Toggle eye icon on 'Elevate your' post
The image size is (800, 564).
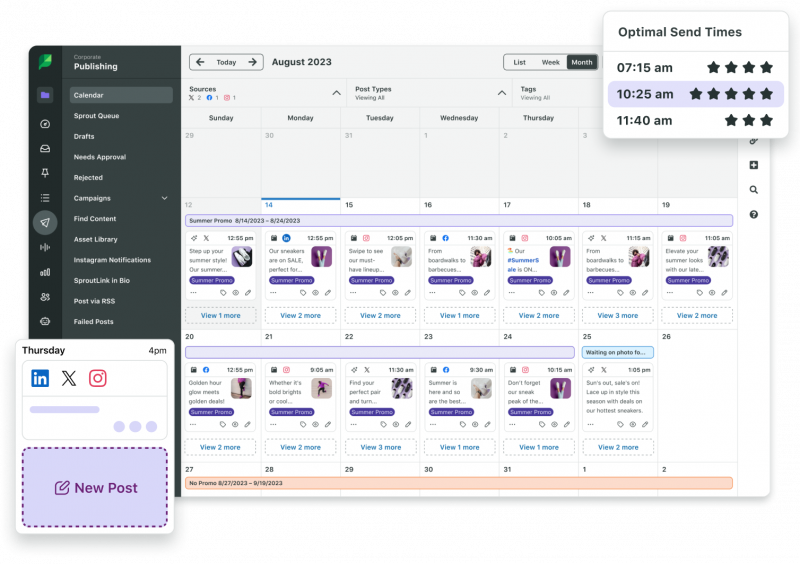point(712,293)
